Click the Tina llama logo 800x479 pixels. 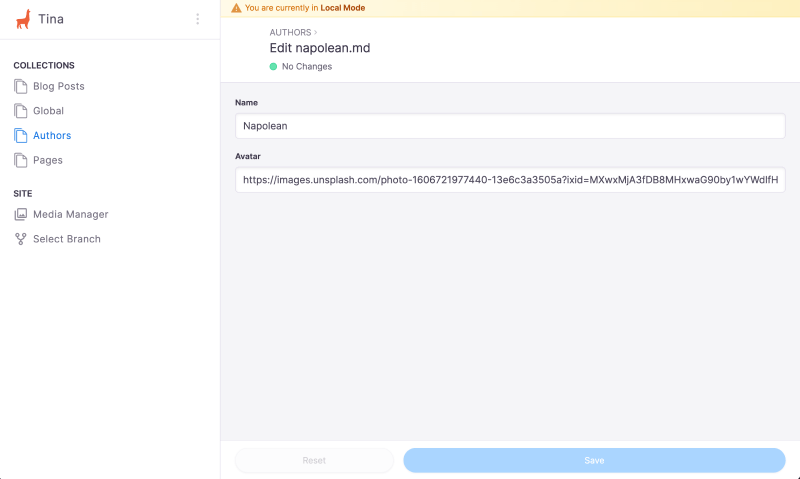point(22,19)
